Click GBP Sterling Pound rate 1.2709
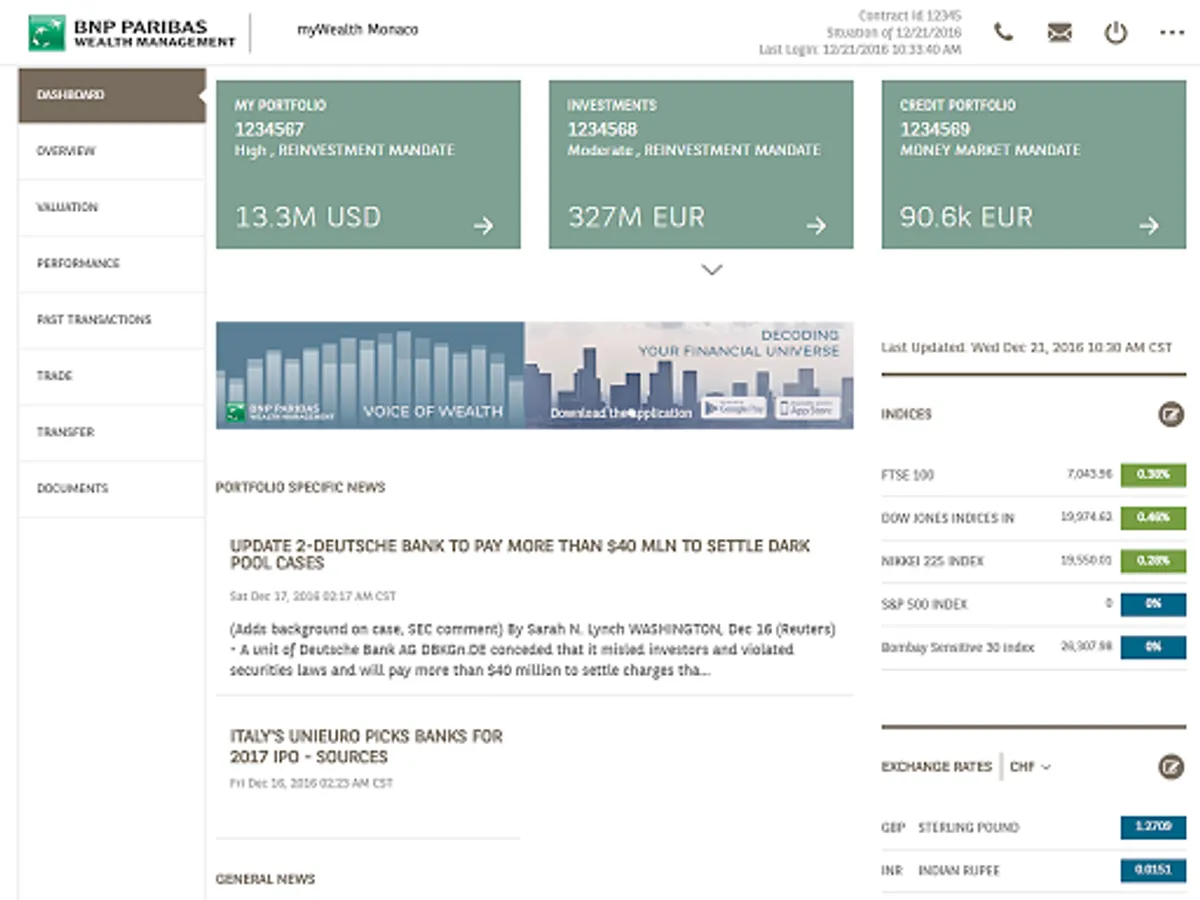Viewport: 1200px width, 900px height. pyautogui.click(x=1153, y=828)
